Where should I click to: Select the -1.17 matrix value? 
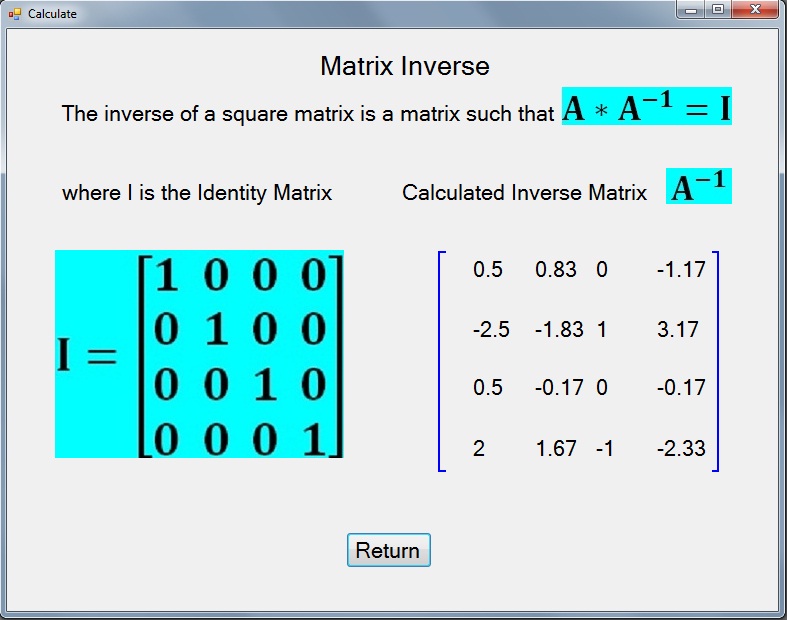681,270
